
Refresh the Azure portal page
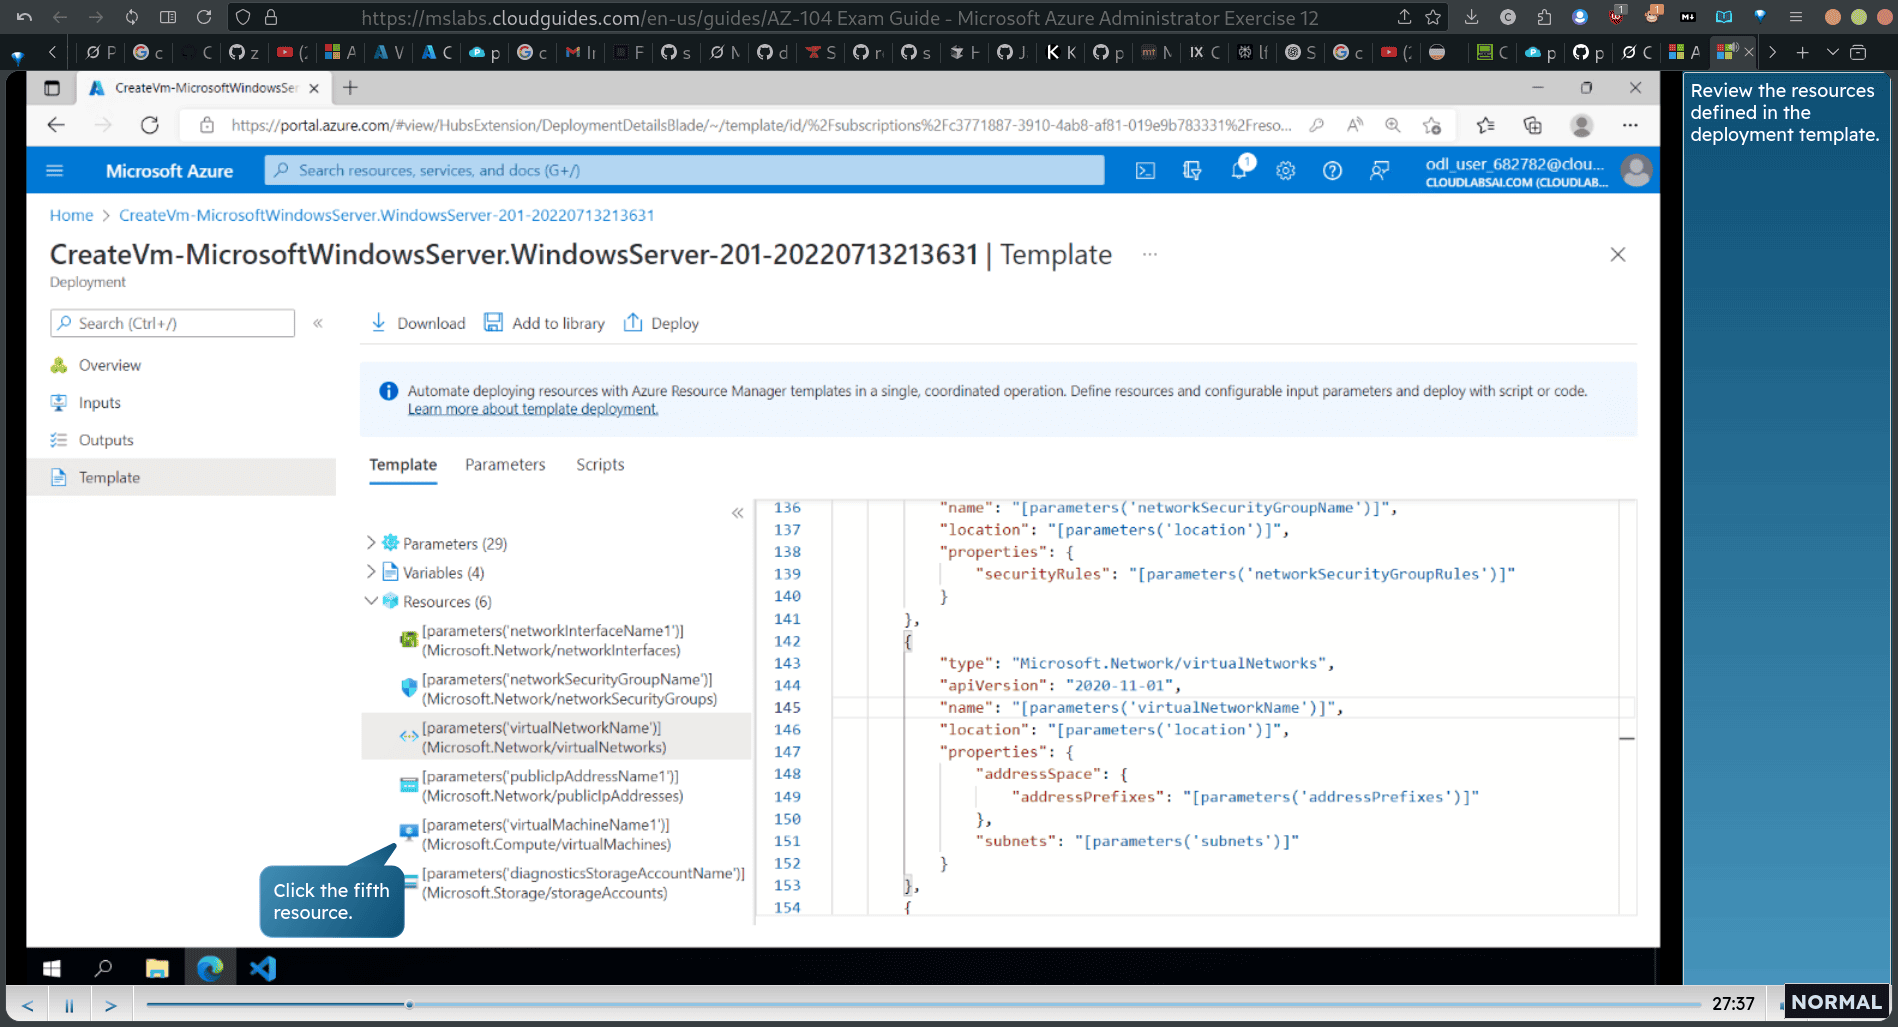[150, 125]
